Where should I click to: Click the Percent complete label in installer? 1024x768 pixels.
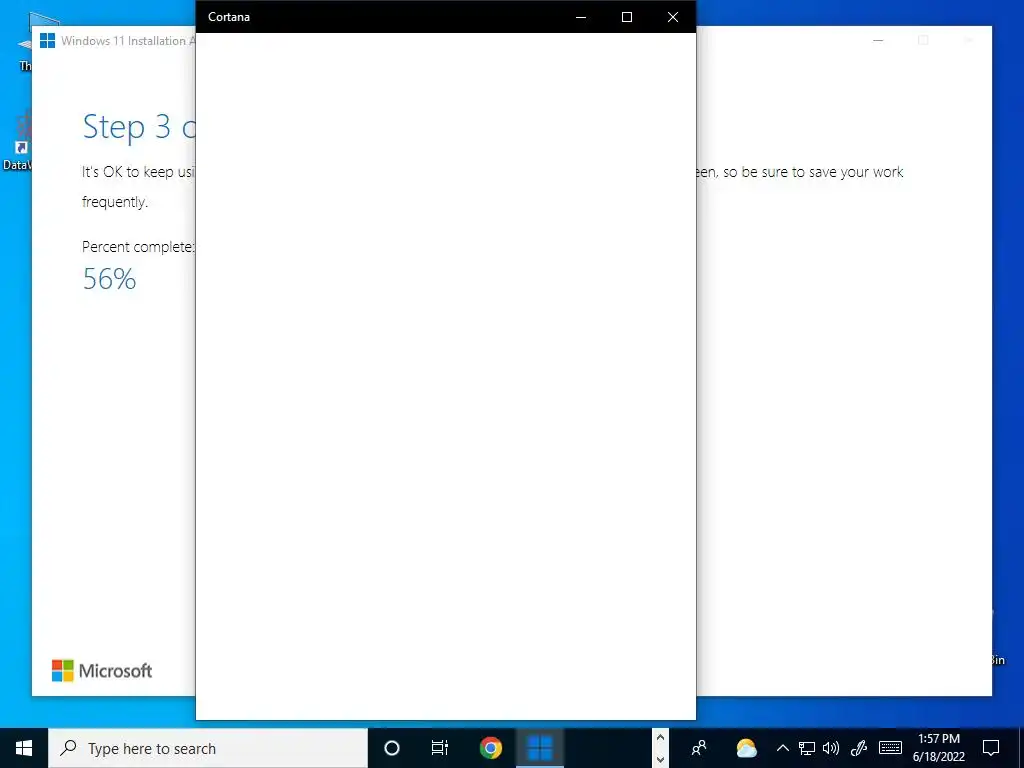pos(138,247)
